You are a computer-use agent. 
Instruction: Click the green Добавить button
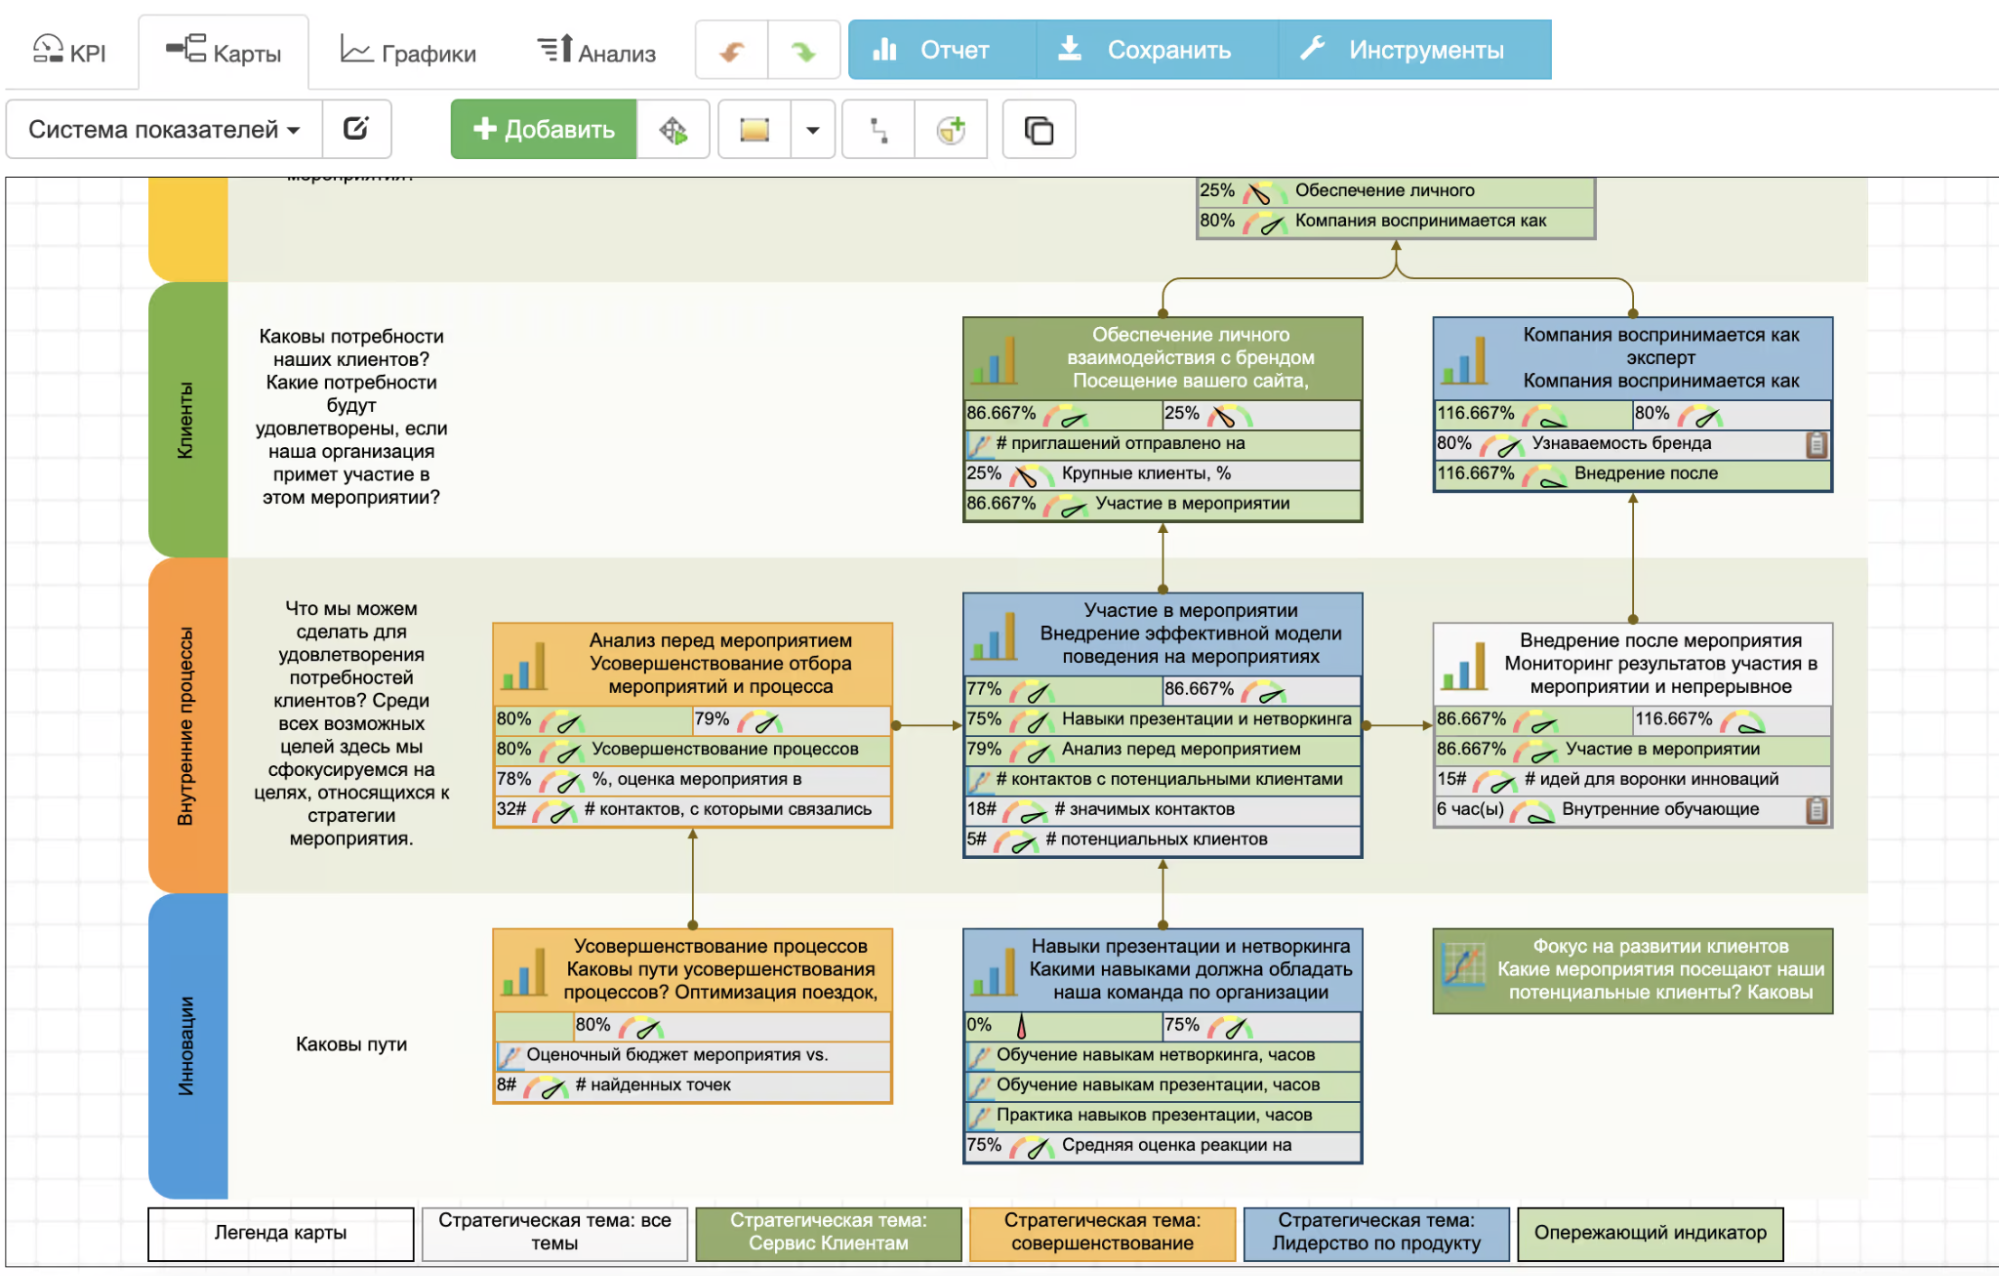click(543, 129)
